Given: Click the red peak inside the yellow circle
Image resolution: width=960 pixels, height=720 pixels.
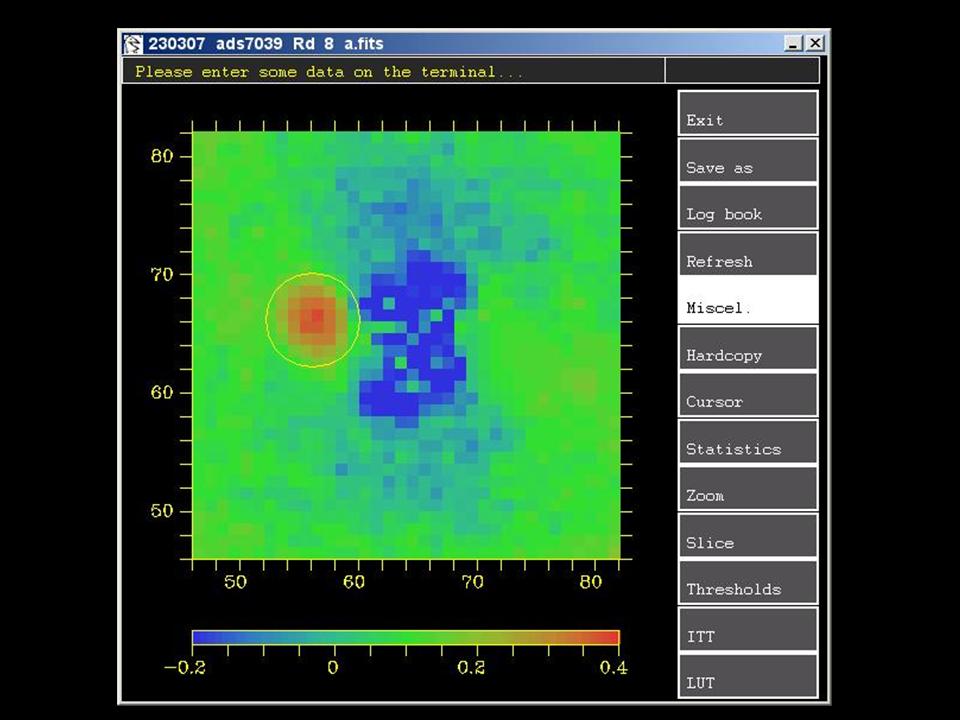Looking at the screenshot, I should click(x=315, y=318).
